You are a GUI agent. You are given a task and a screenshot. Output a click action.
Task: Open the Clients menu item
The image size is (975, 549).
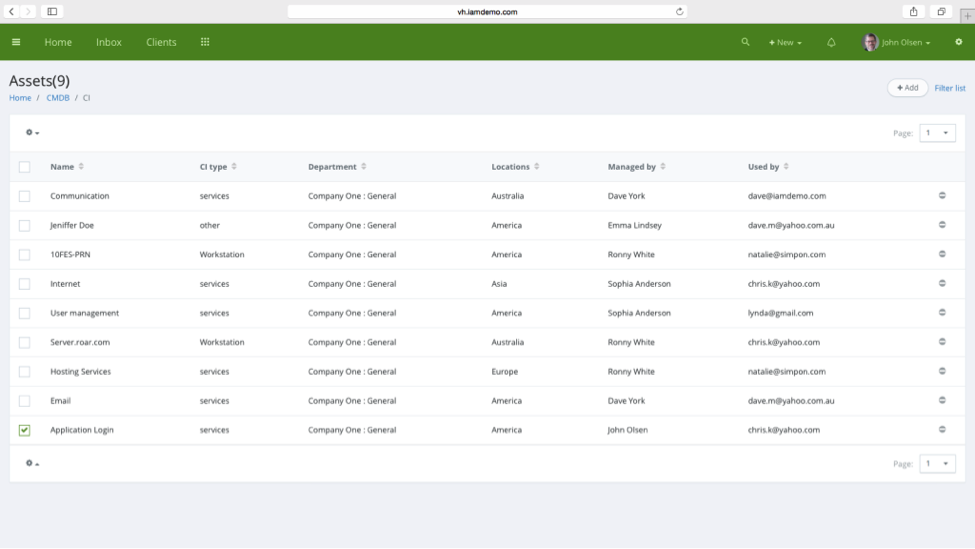[161, 42]
